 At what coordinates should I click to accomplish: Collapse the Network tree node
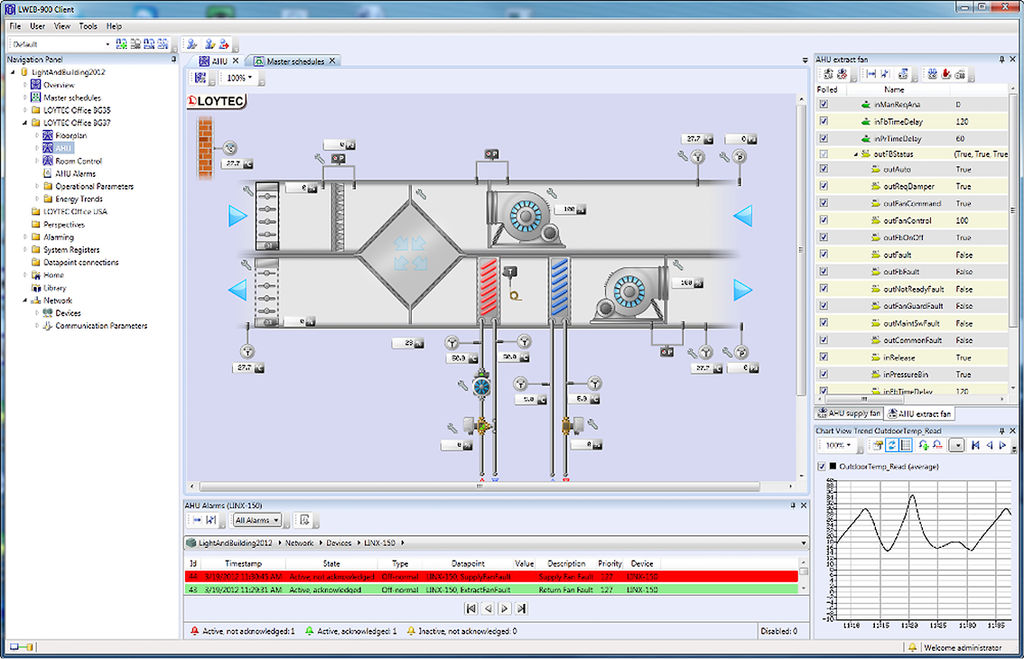pyautogui.click(x=25, y=300)
